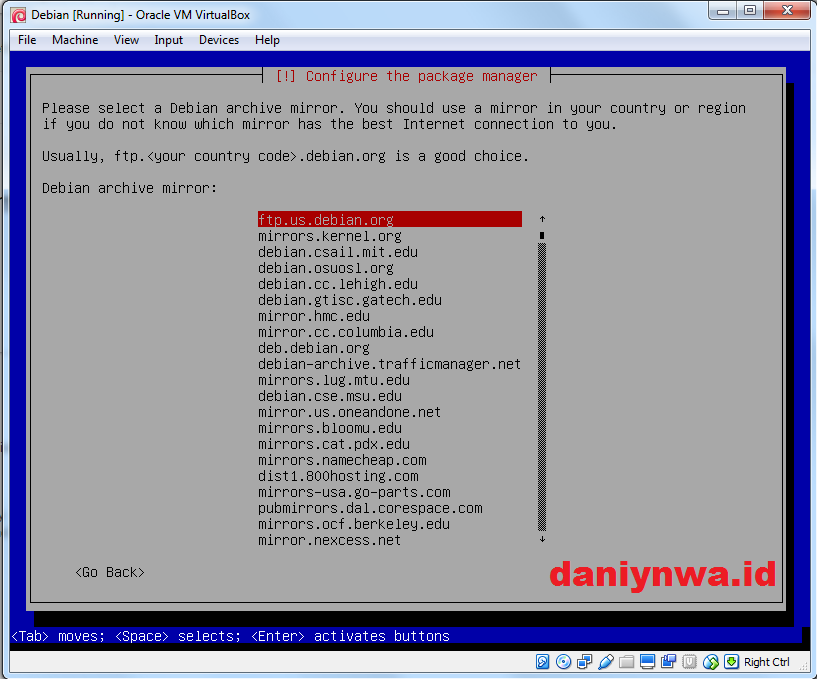
Task: Click the CPU virtualization status icon
Action: [x=689, y=662]
